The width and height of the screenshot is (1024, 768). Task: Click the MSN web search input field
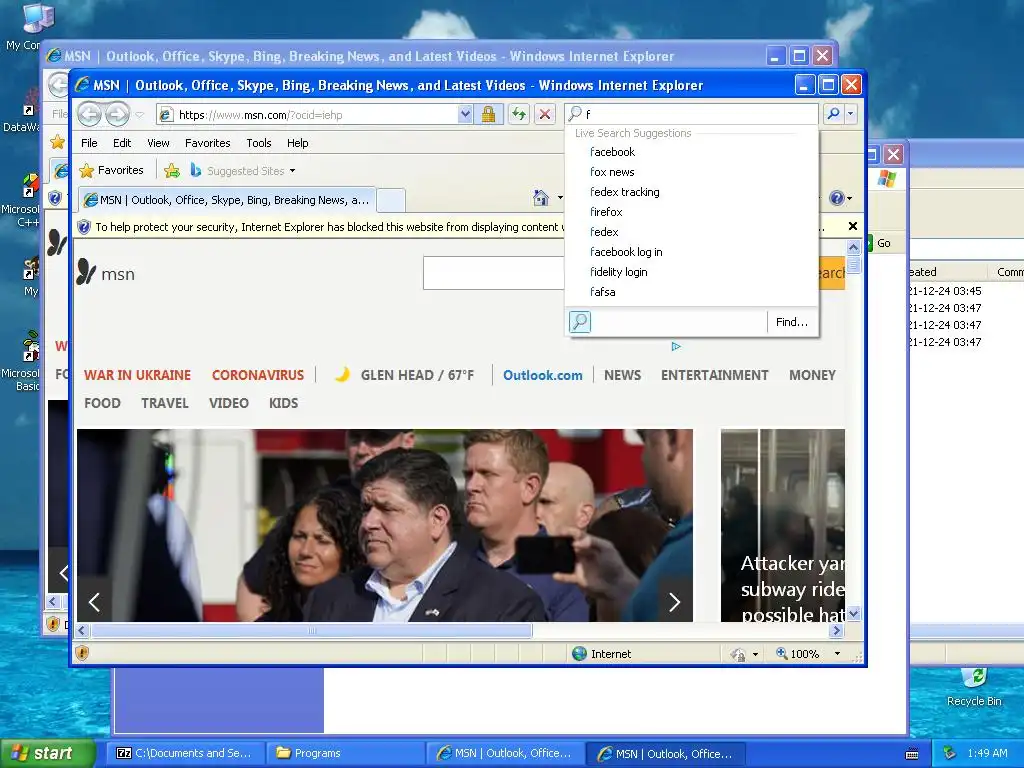tap(493, 273)
